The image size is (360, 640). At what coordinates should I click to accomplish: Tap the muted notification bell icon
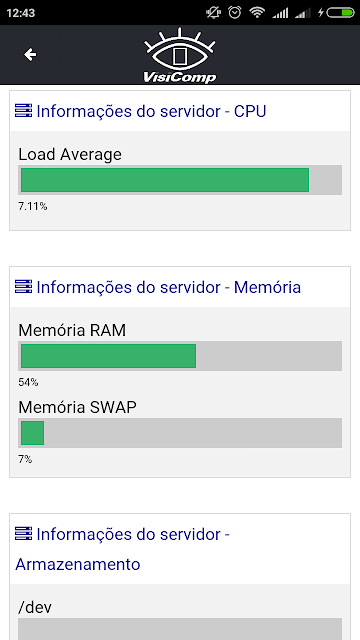point(213,13)
